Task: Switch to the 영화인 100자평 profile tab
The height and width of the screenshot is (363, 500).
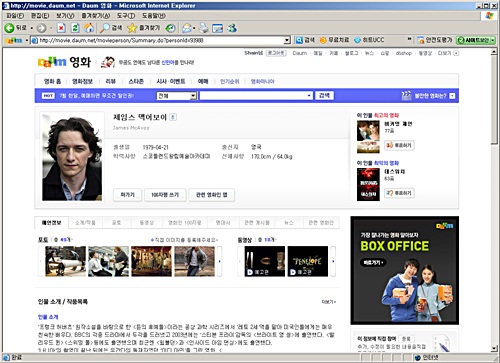Action: pos(185,223)
